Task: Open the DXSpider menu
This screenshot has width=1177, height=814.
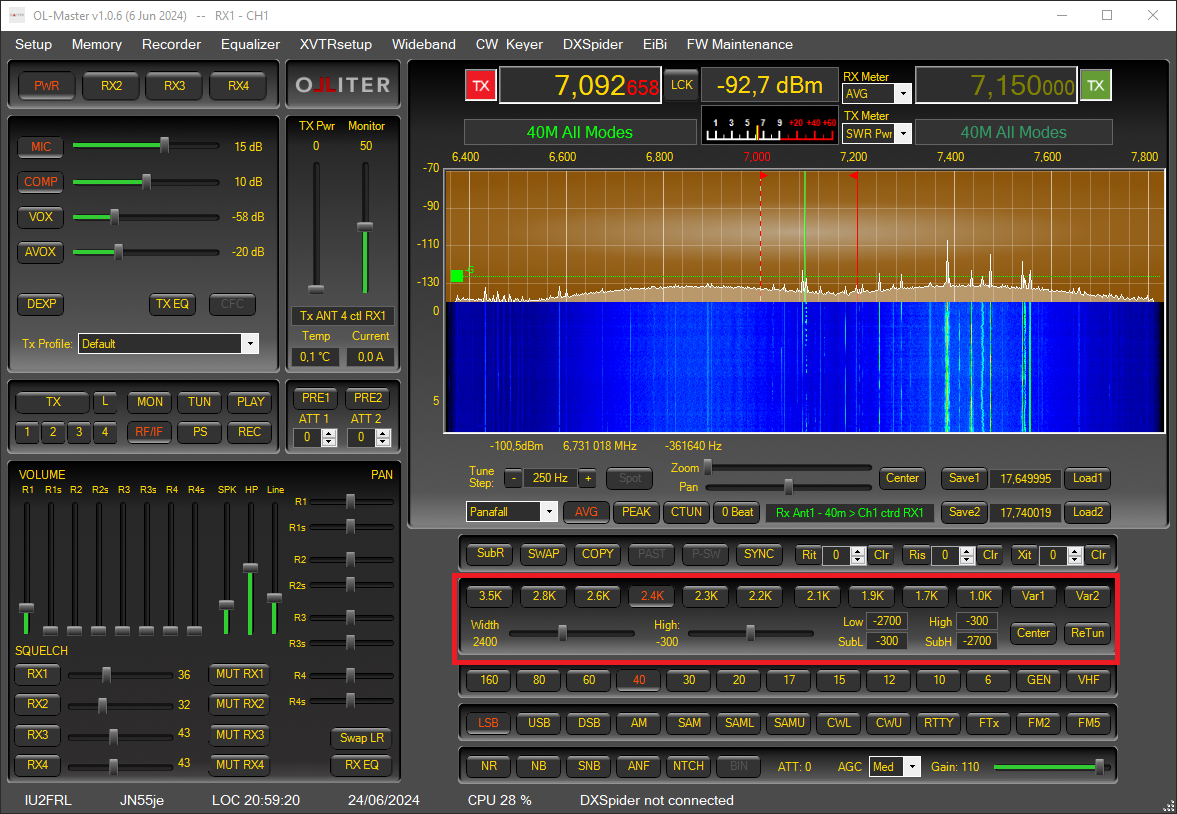Action: 592,44
